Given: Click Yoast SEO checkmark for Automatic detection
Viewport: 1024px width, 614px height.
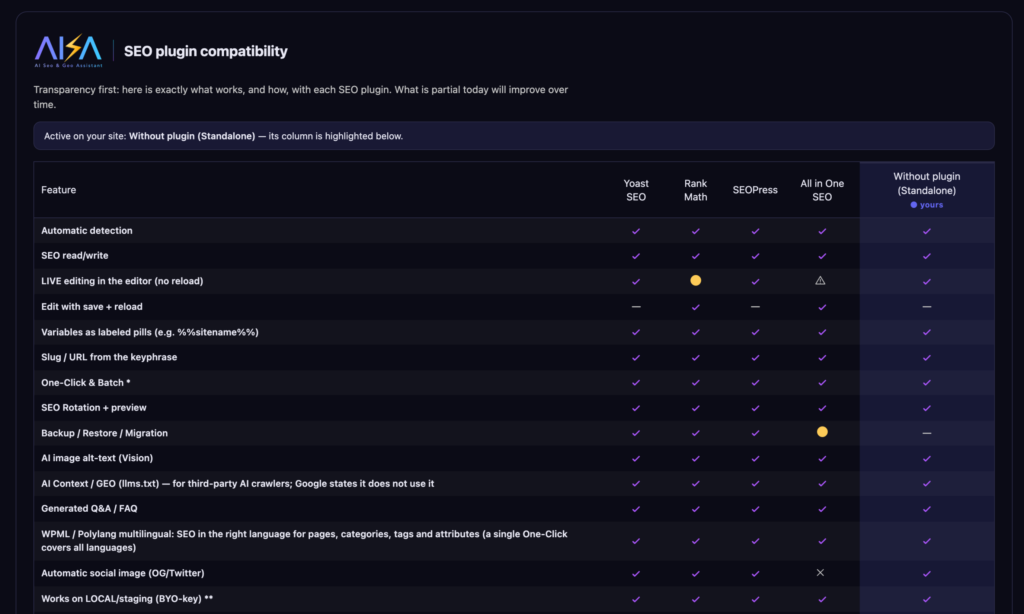Looking at the screenshot, I should (x=636, y=231).
